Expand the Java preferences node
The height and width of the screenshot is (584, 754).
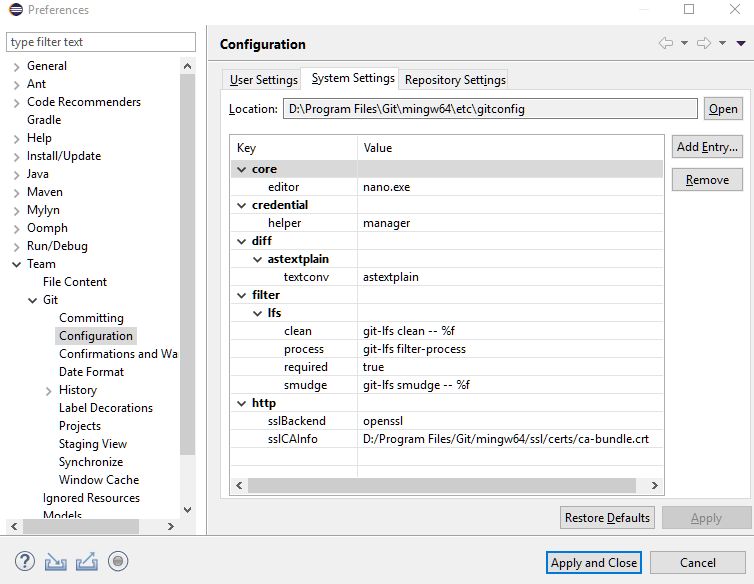coord(16,175)
